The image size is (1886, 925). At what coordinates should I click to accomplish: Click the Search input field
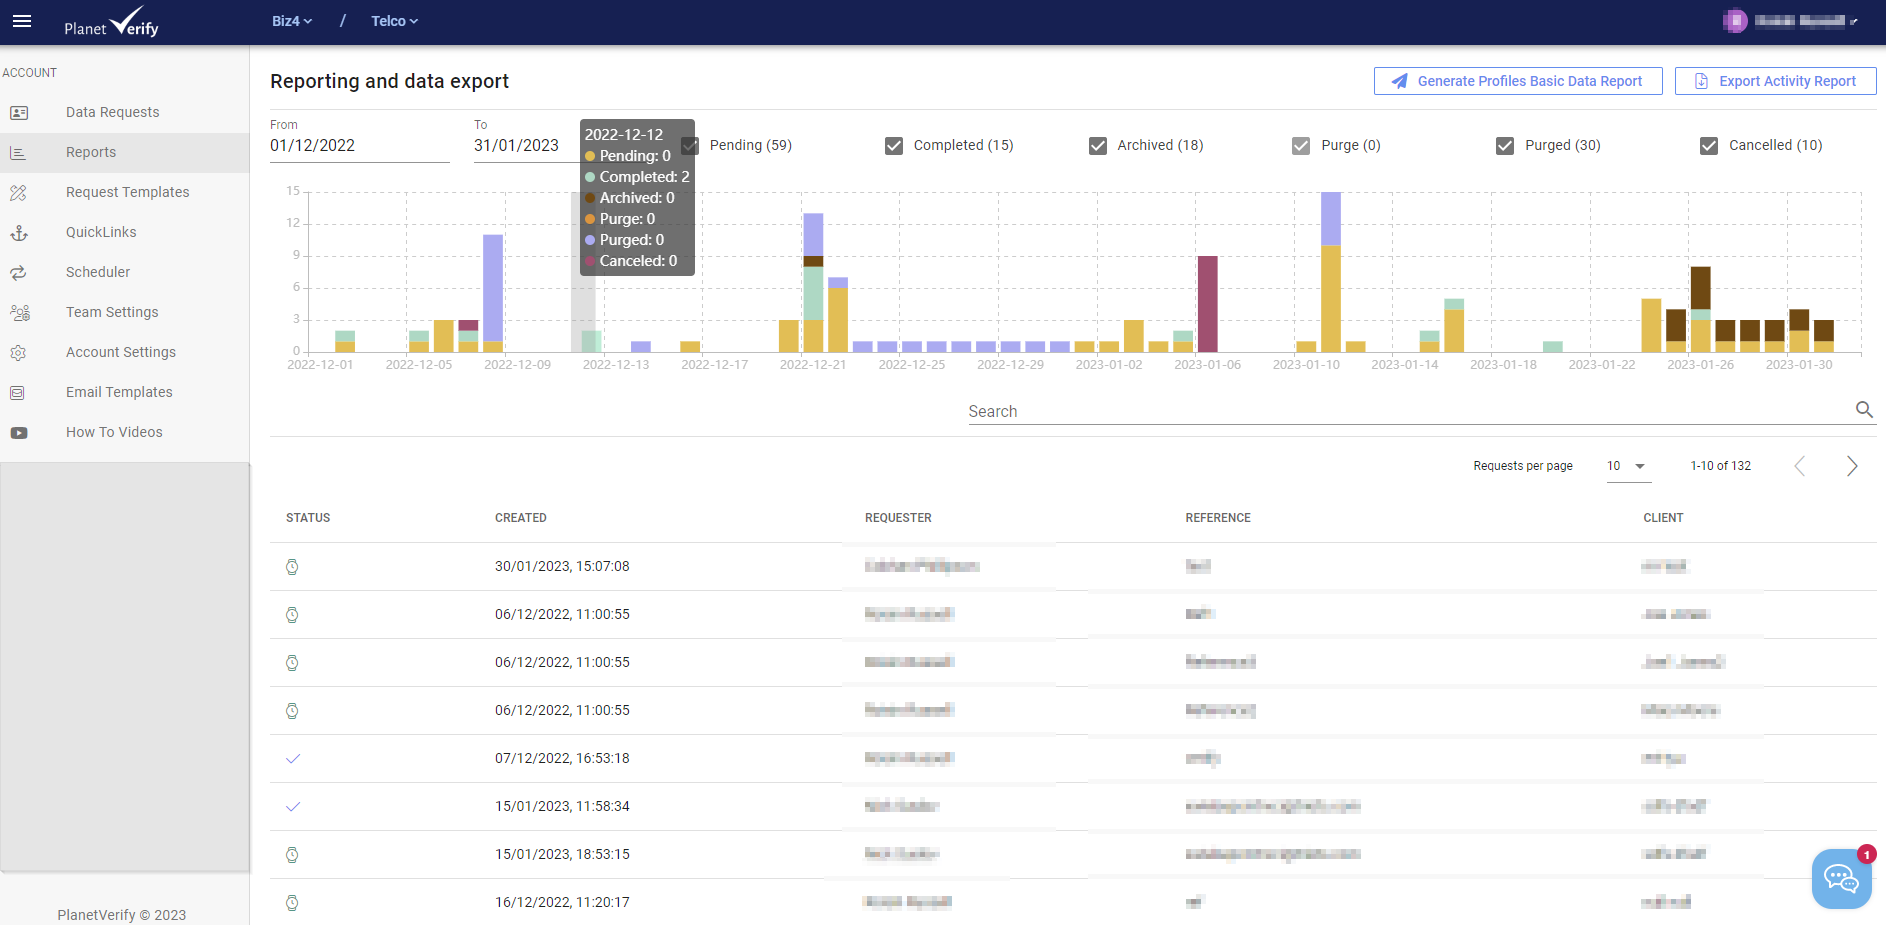[1410, 411]
